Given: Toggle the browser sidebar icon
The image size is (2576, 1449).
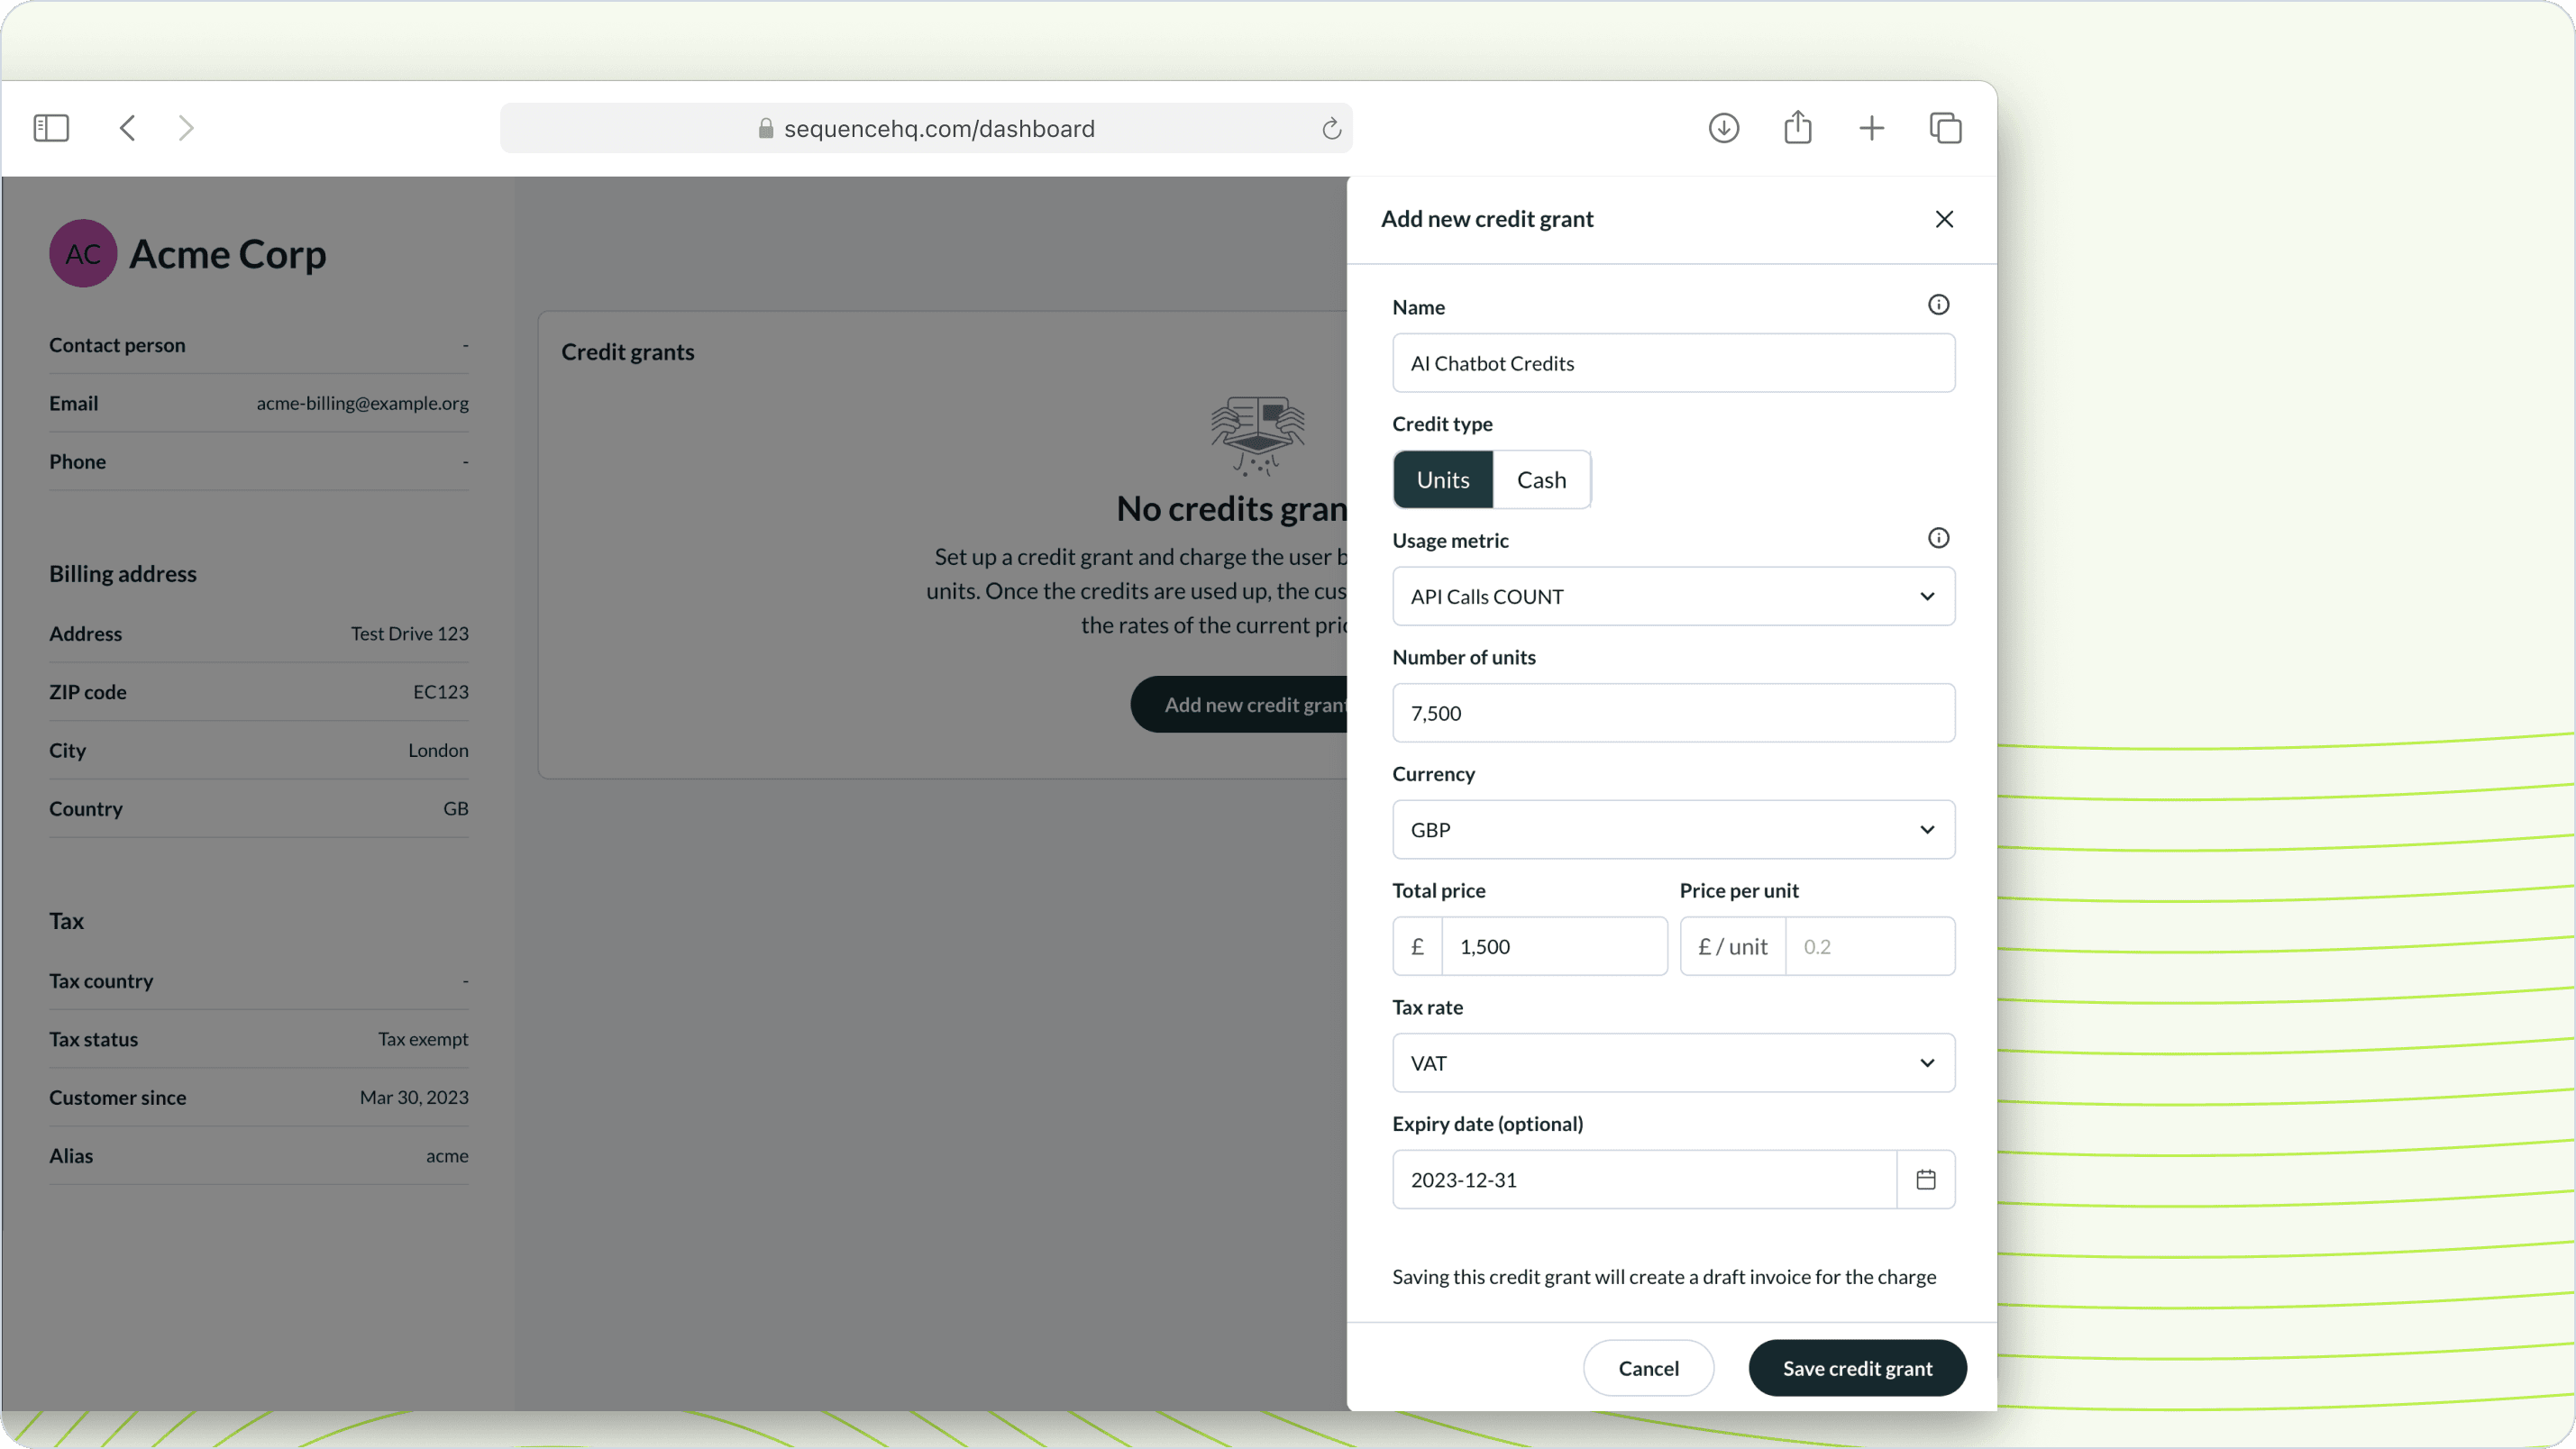Looking at the screenshot, I should (51, 128).
